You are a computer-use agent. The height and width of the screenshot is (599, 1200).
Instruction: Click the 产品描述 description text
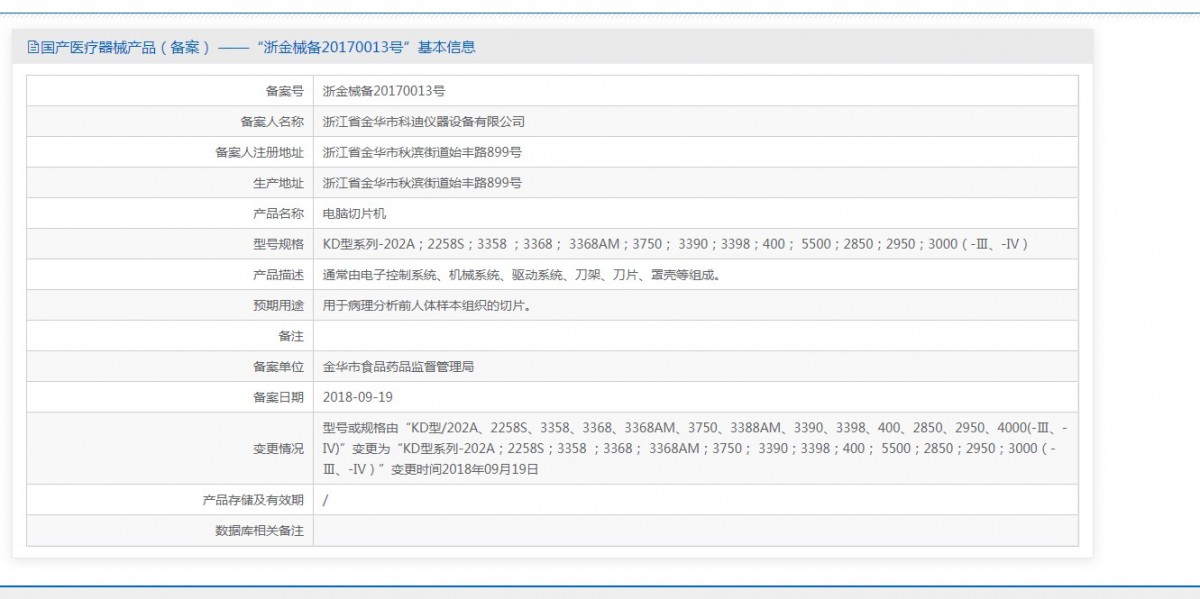521,275
